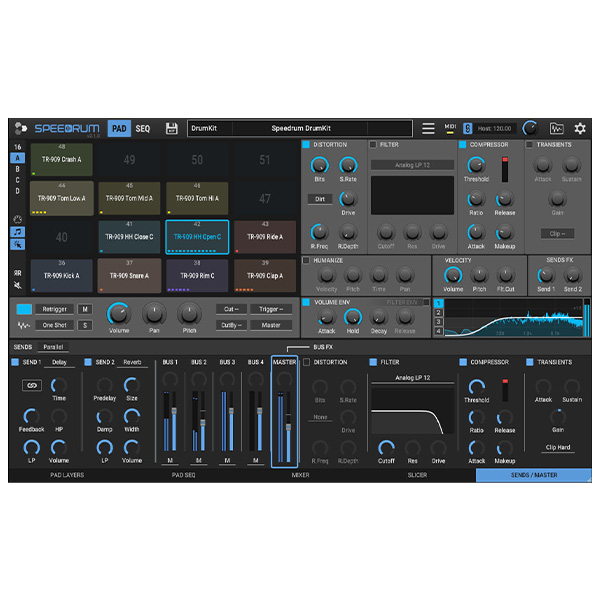Select the TR-909 Snare A pad
Viewport: 600px width, 600px height.
(x=129, y=276)
